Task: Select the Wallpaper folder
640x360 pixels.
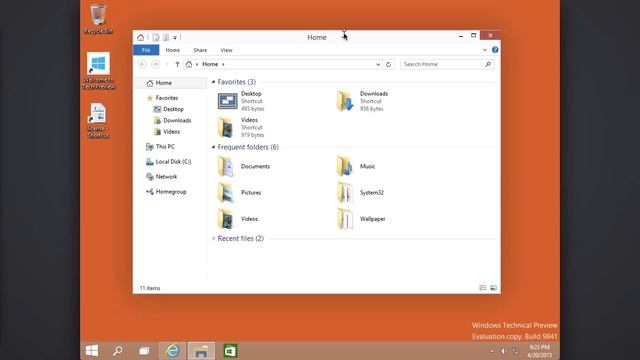Action: [x=361, y=219]
